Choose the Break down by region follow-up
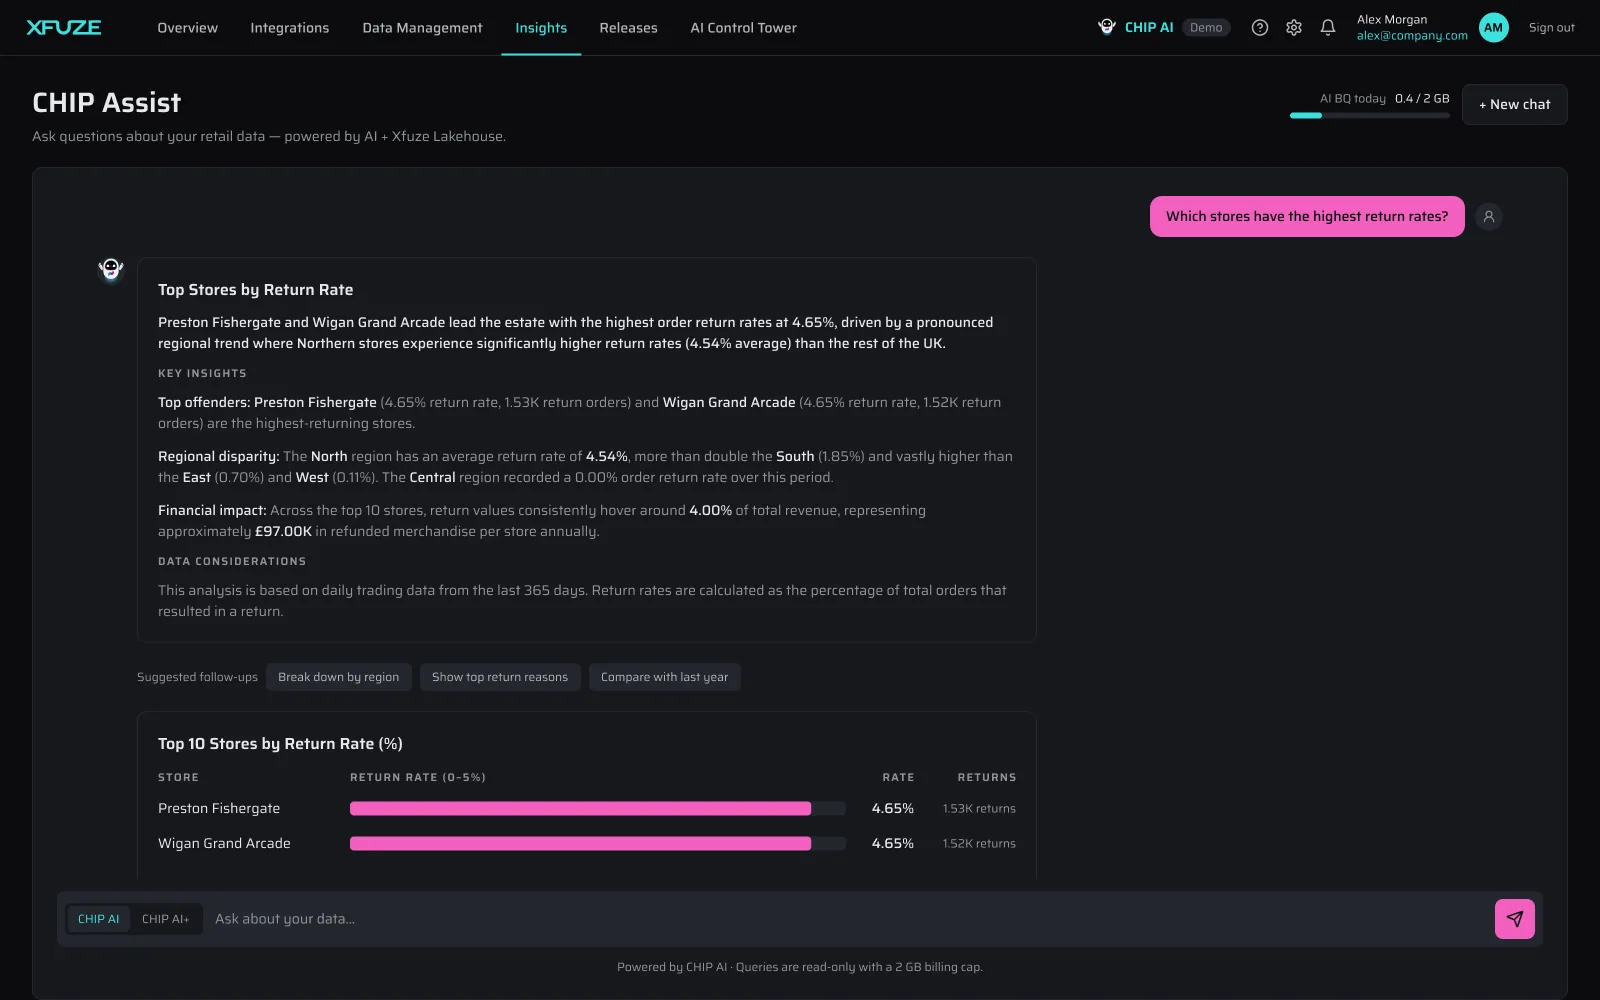The width and height of the screenshot is (1600, 1000). click(338, 677)
